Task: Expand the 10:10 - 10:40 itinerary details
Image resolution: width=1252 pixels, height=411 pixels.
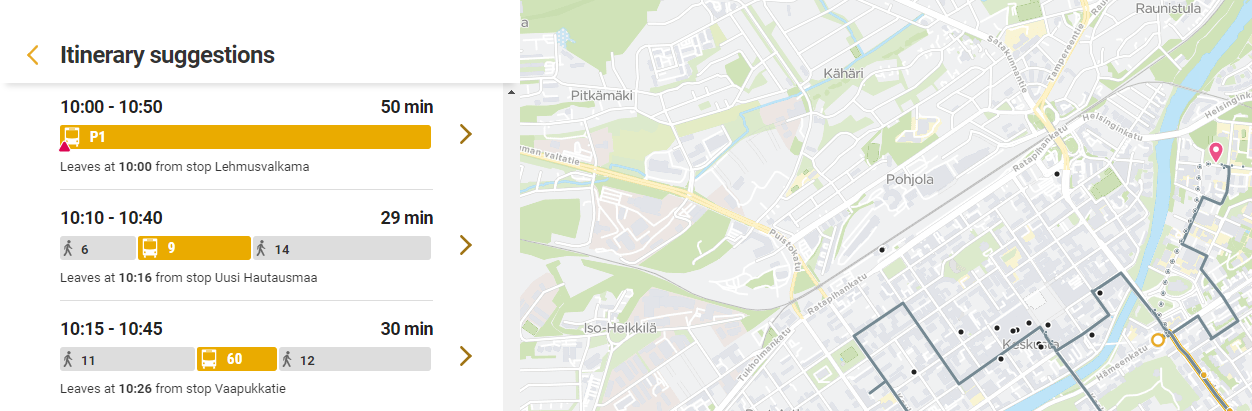Action: click(465, 245)
